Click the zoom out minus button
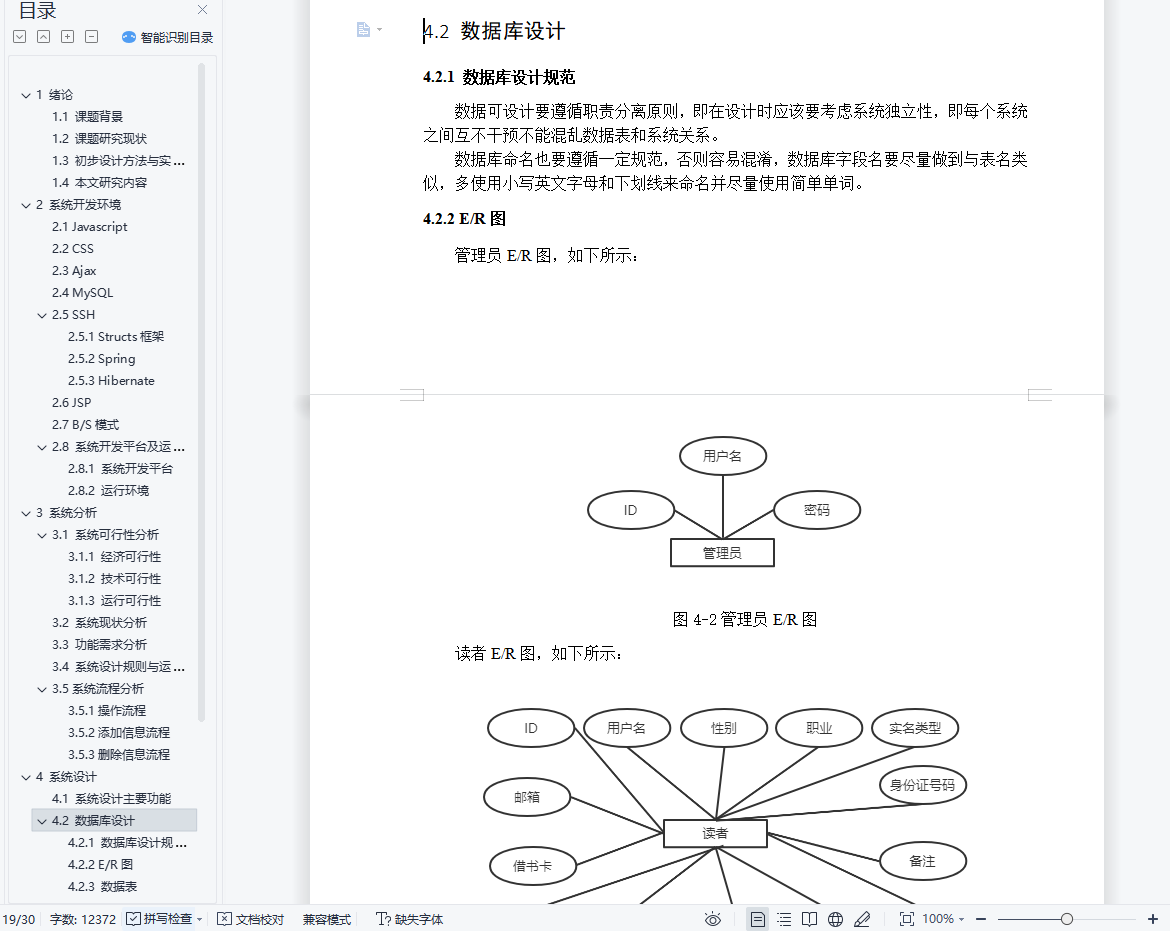Viewport: 1170px width, 931px height. click(981, 919)
